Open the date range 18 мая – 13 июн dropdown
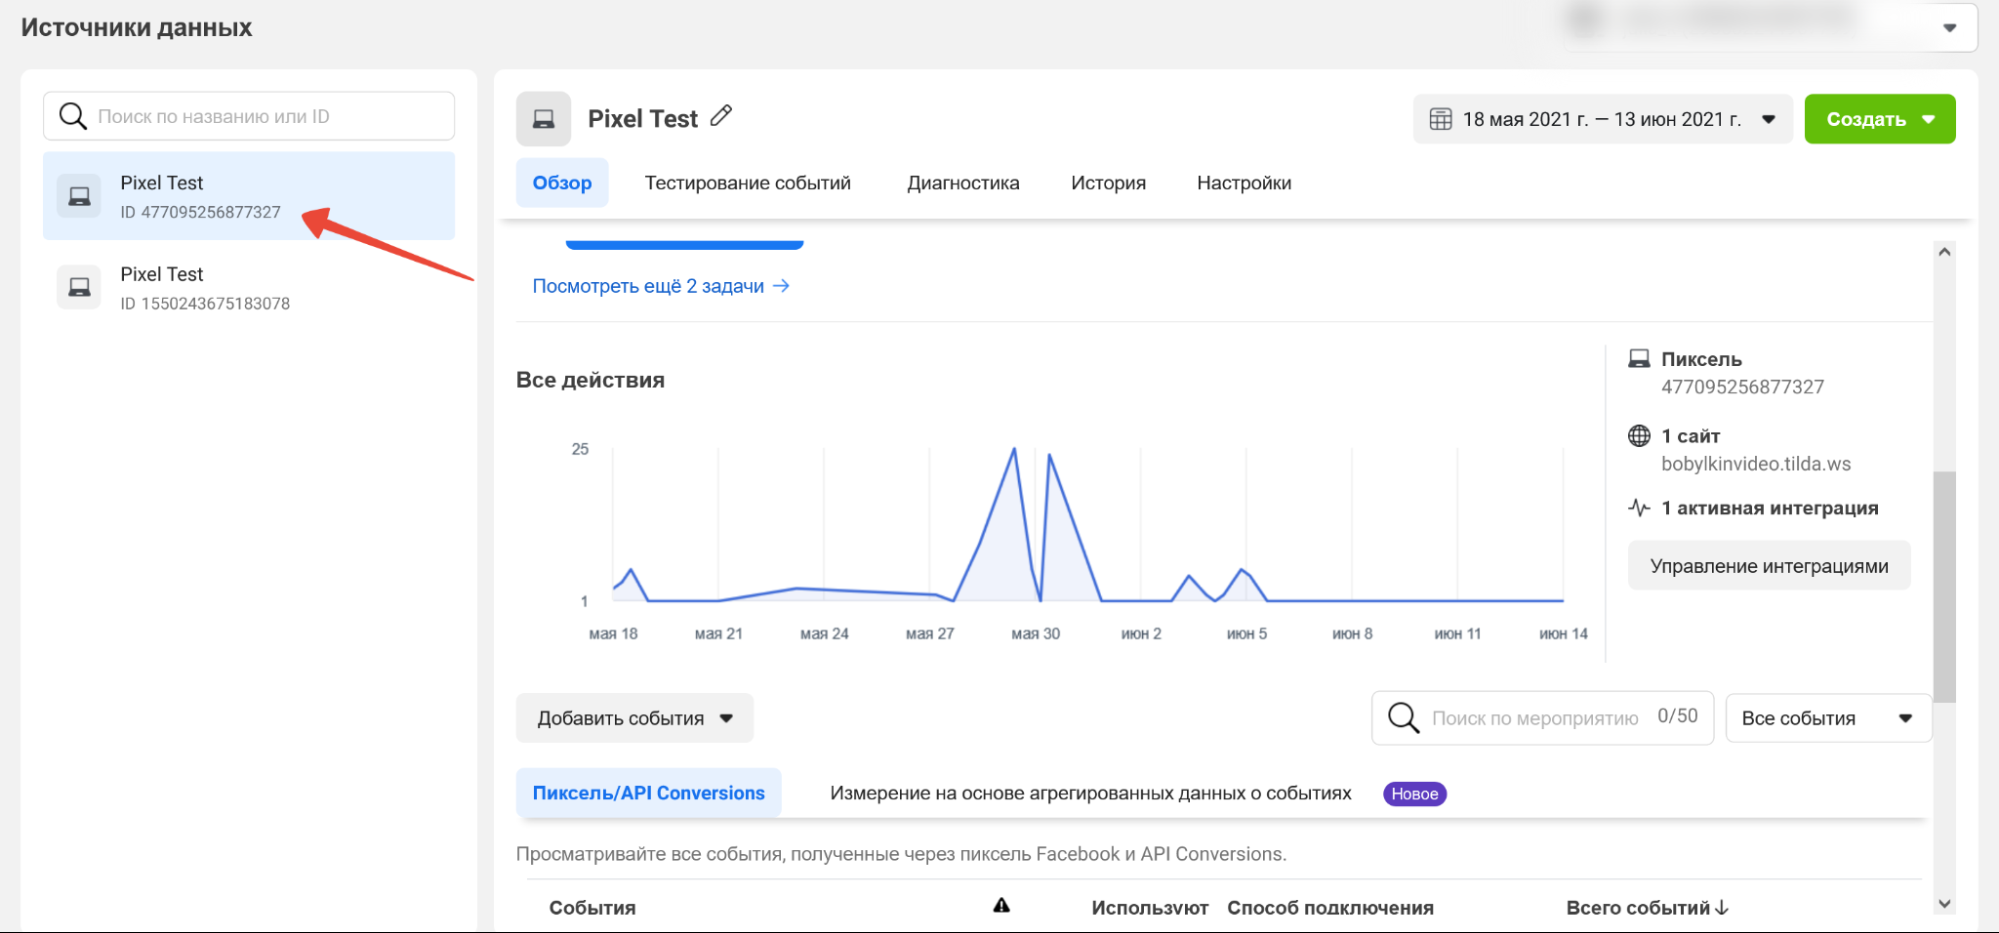The image size is (1999, 933). point(1602,119)
